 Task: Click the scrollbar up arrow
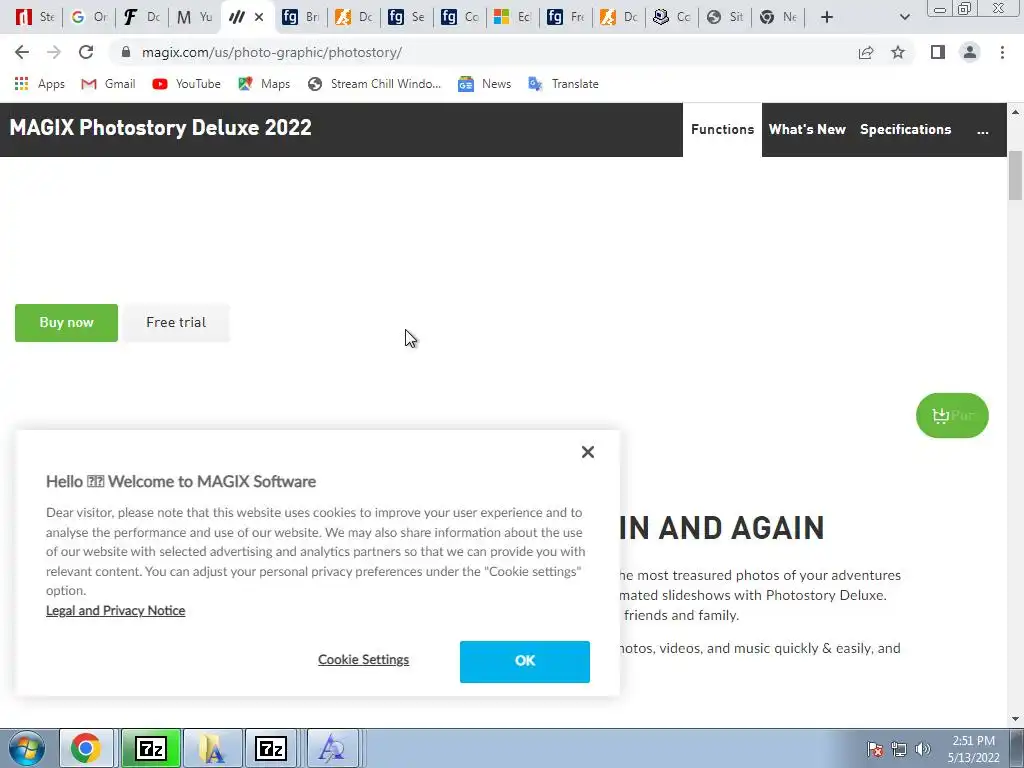pyautogui.click(x=1015, y=112)
